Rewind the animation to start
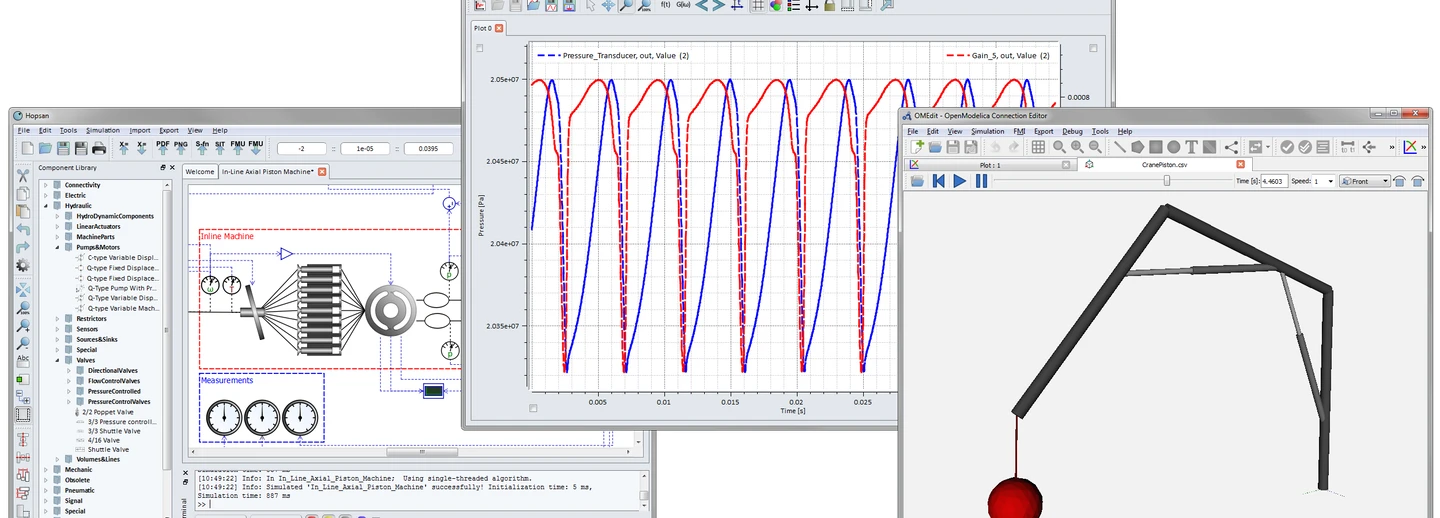The width and height of the screenshot is (1440, 518). (x=938, y=181)
